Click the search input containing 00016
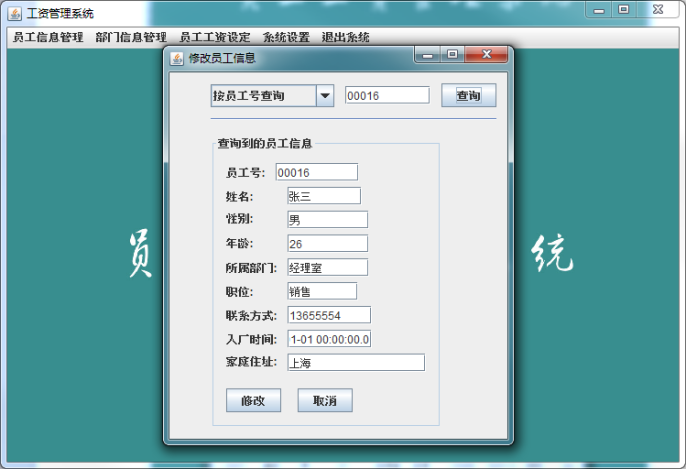 (387, 95)
